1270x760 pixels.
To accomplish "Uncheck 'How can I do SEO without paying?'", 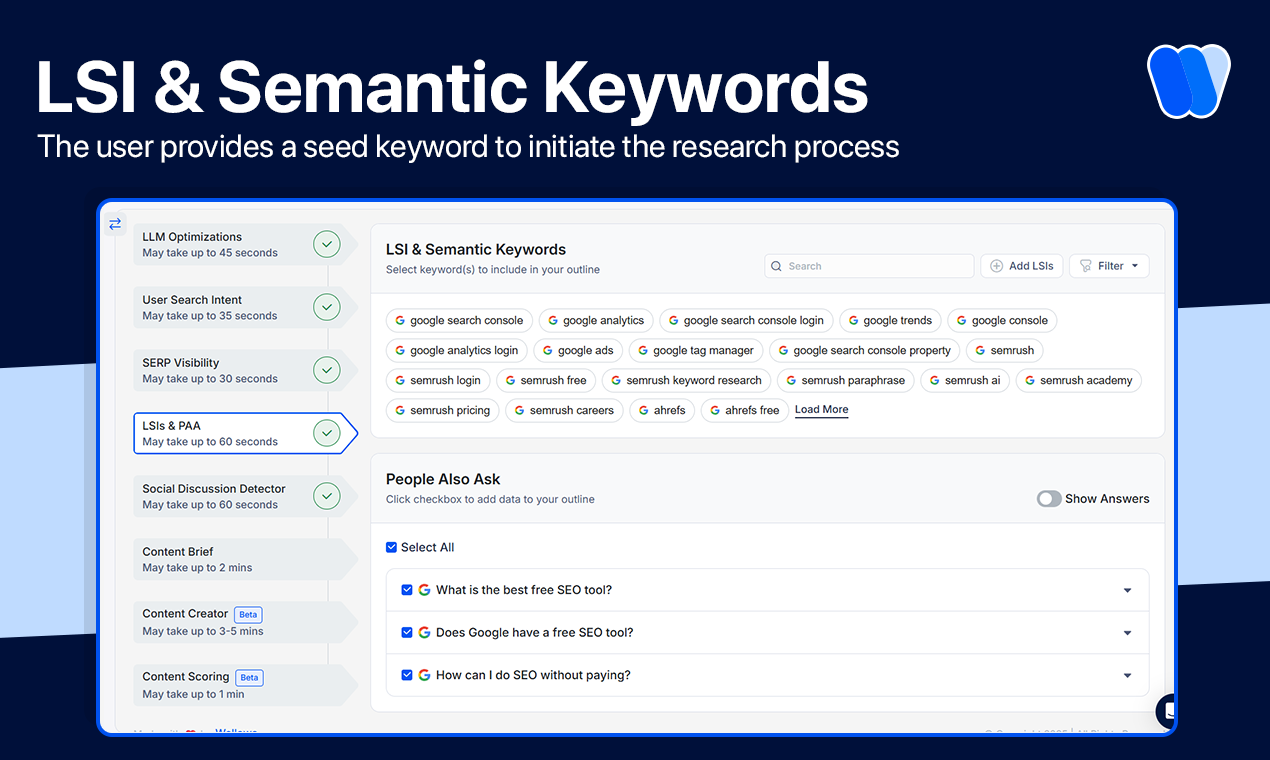I will (407, 675).
